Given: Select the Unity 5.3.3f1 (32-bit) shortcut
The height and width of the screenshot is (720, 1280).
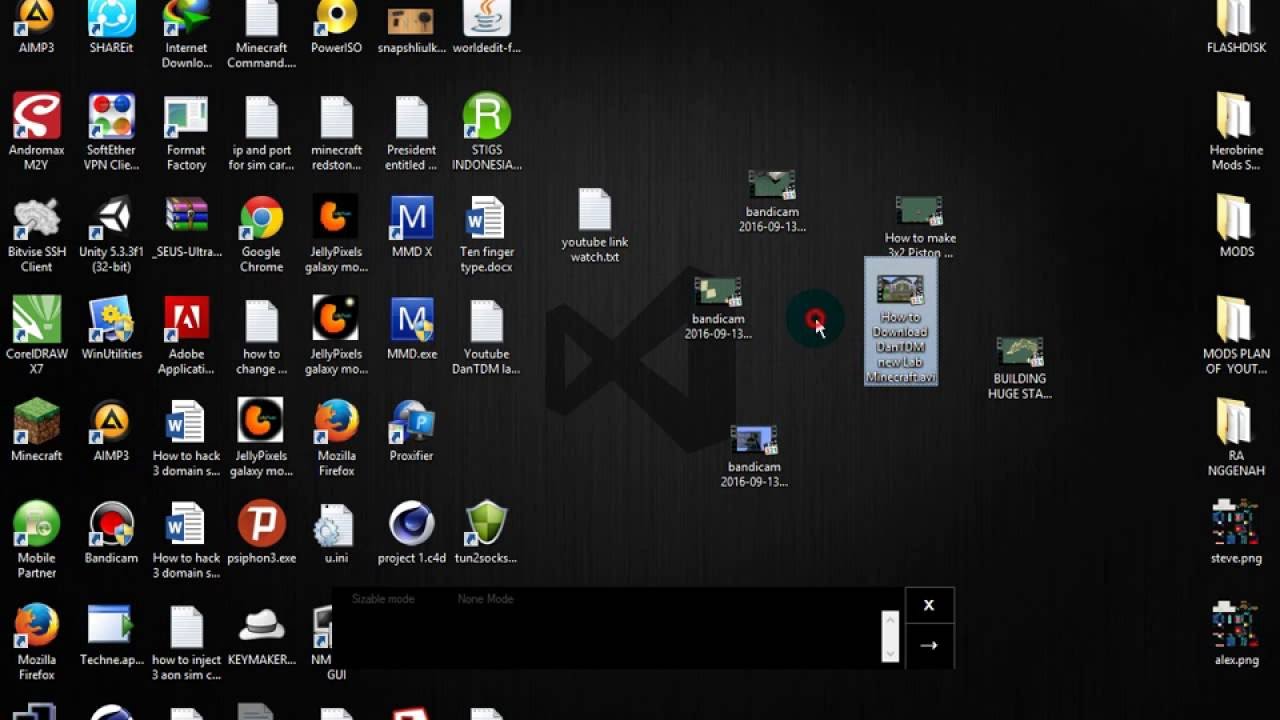Looking at the screenshot, I should tap(111, 234).
